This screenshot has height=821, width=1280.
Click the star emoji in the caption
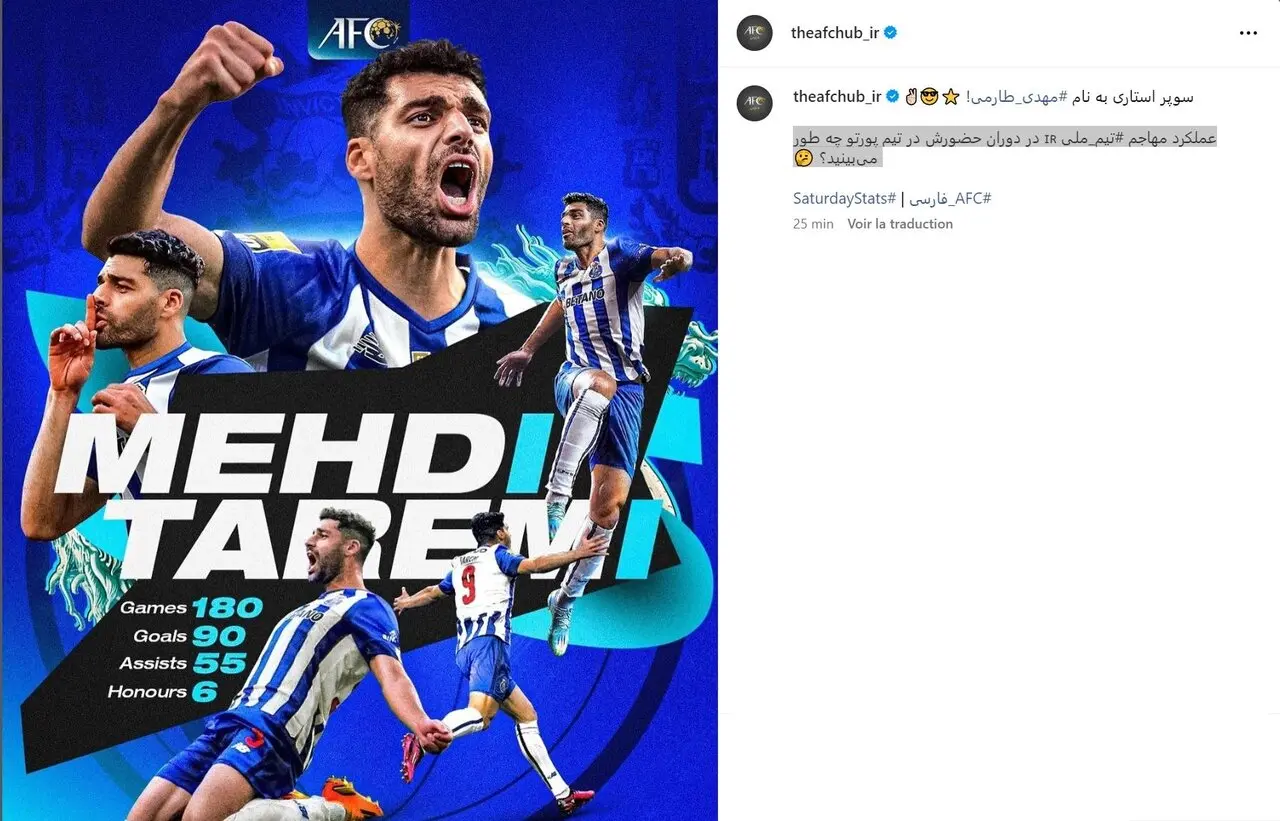tap(951, 97)
